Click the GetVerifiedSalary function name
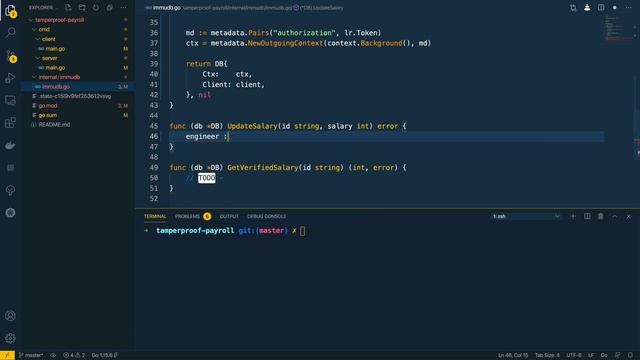Image resolution: width=640 pixels, height=360 pixels. point(263,168)
